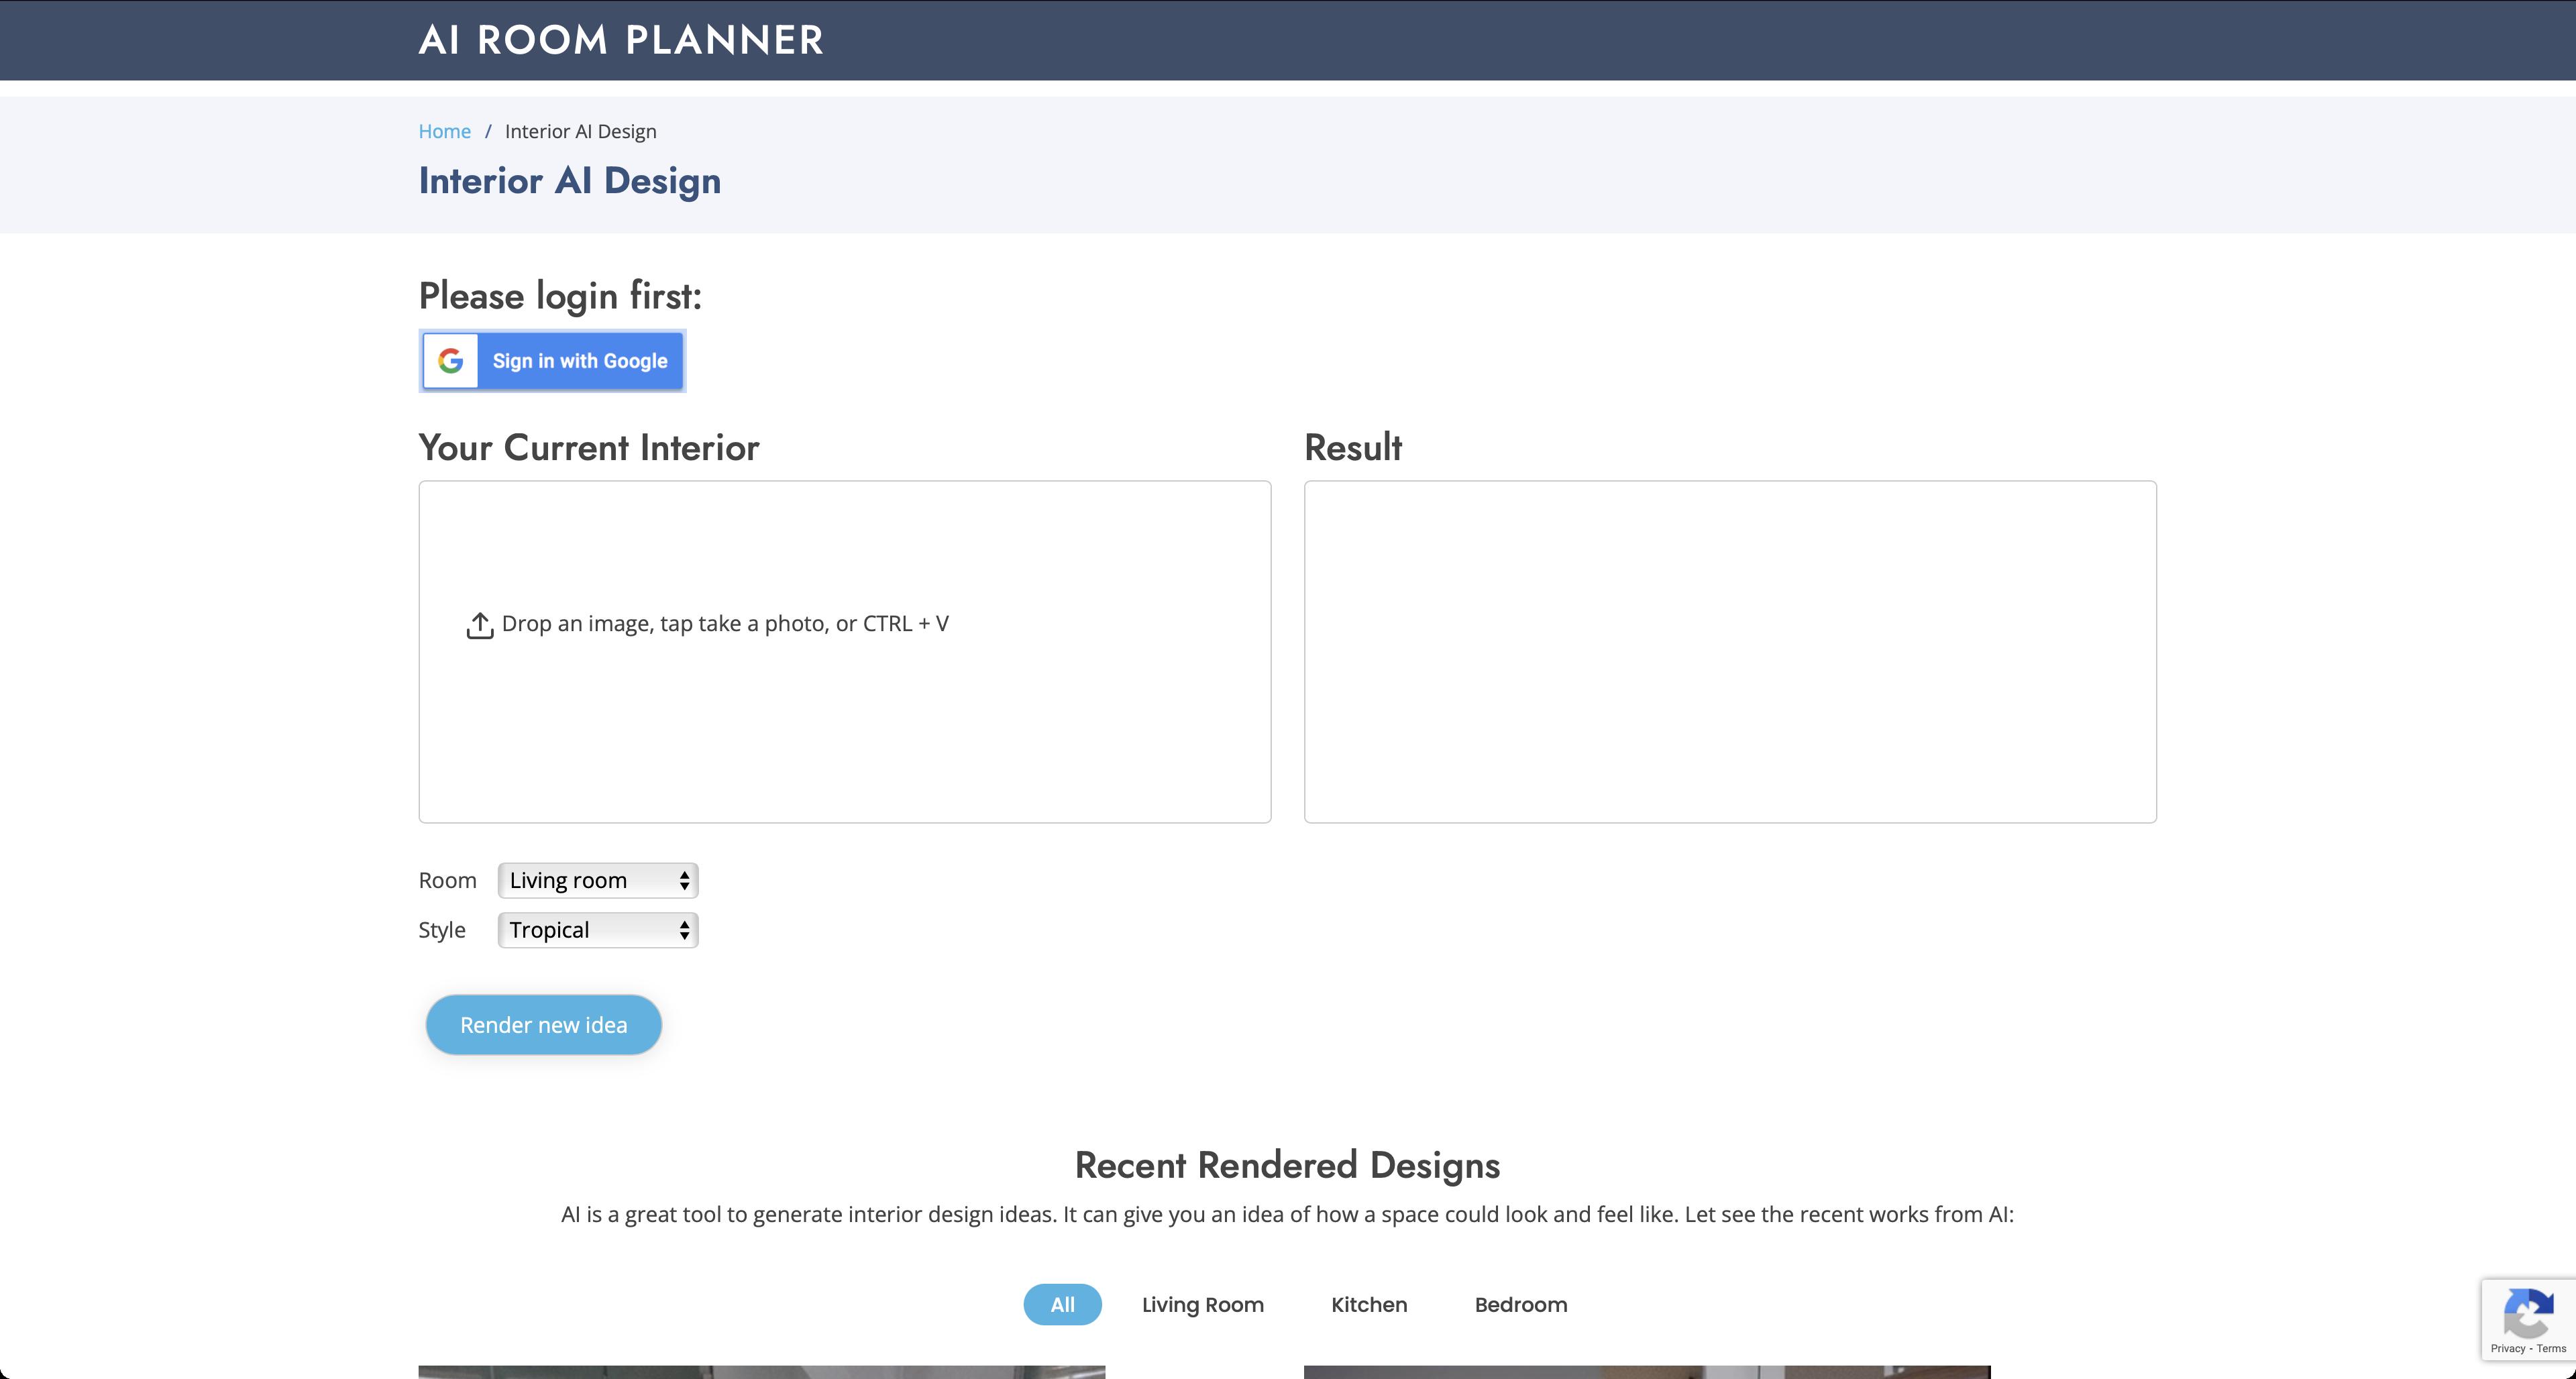This screenshot has height=1379, width=2576.
Task: Switch to the Bedroom filter tab
Action: pos(1520,1304)
